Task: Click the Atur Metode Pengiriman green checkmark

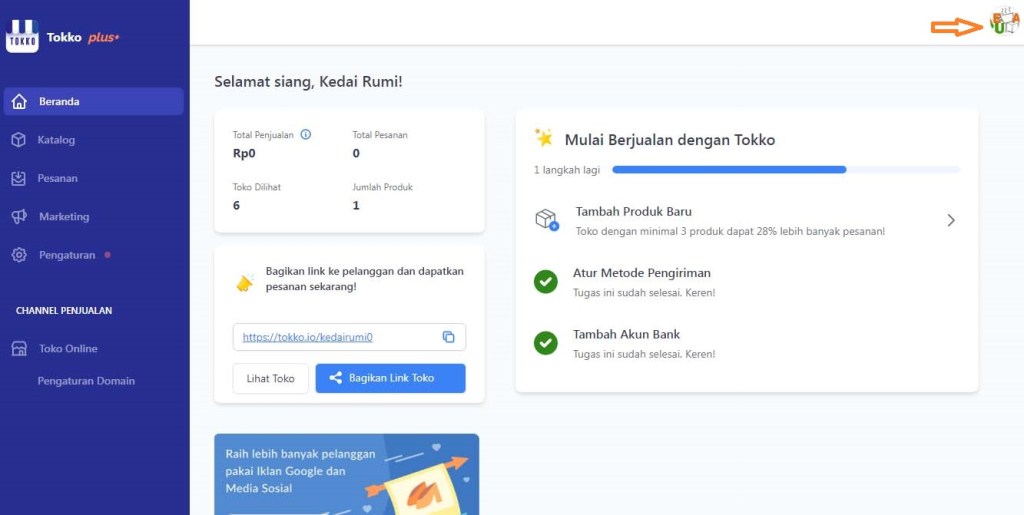Action: coord(545,282)
